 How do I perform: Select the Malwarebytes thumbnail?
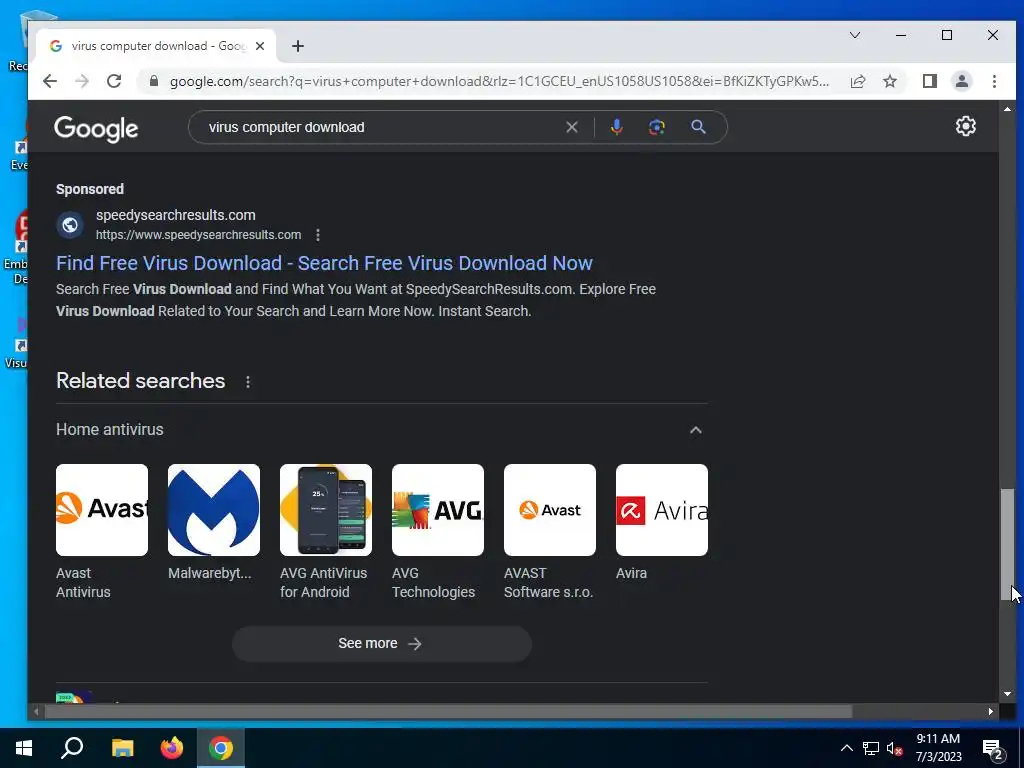[x=214, y=510]
